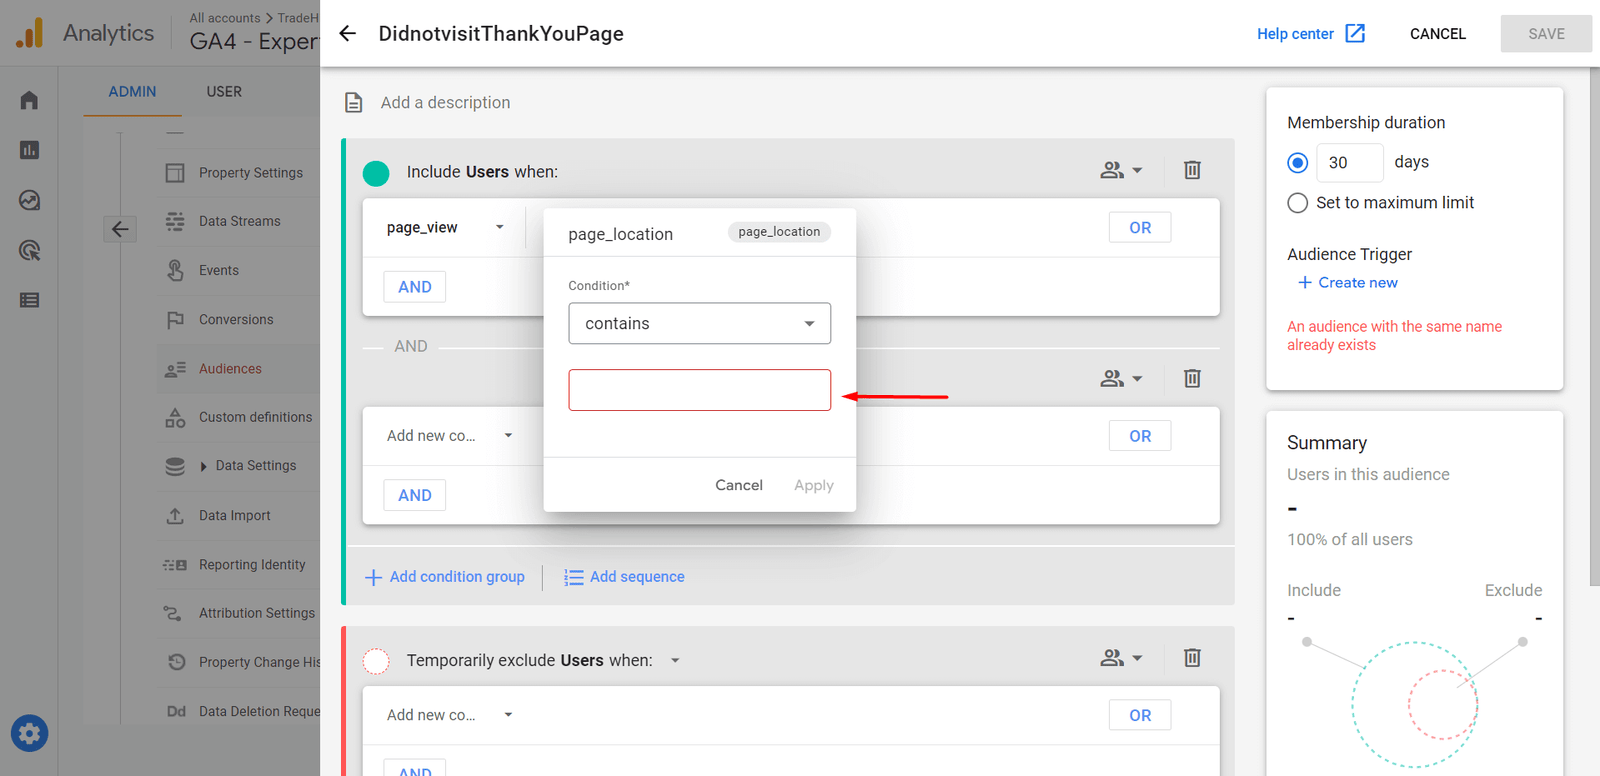Open scope dropdown for exclude Users group
Screen dimensions: 1600x776
pyautogui.click(x=1121, y=657)
